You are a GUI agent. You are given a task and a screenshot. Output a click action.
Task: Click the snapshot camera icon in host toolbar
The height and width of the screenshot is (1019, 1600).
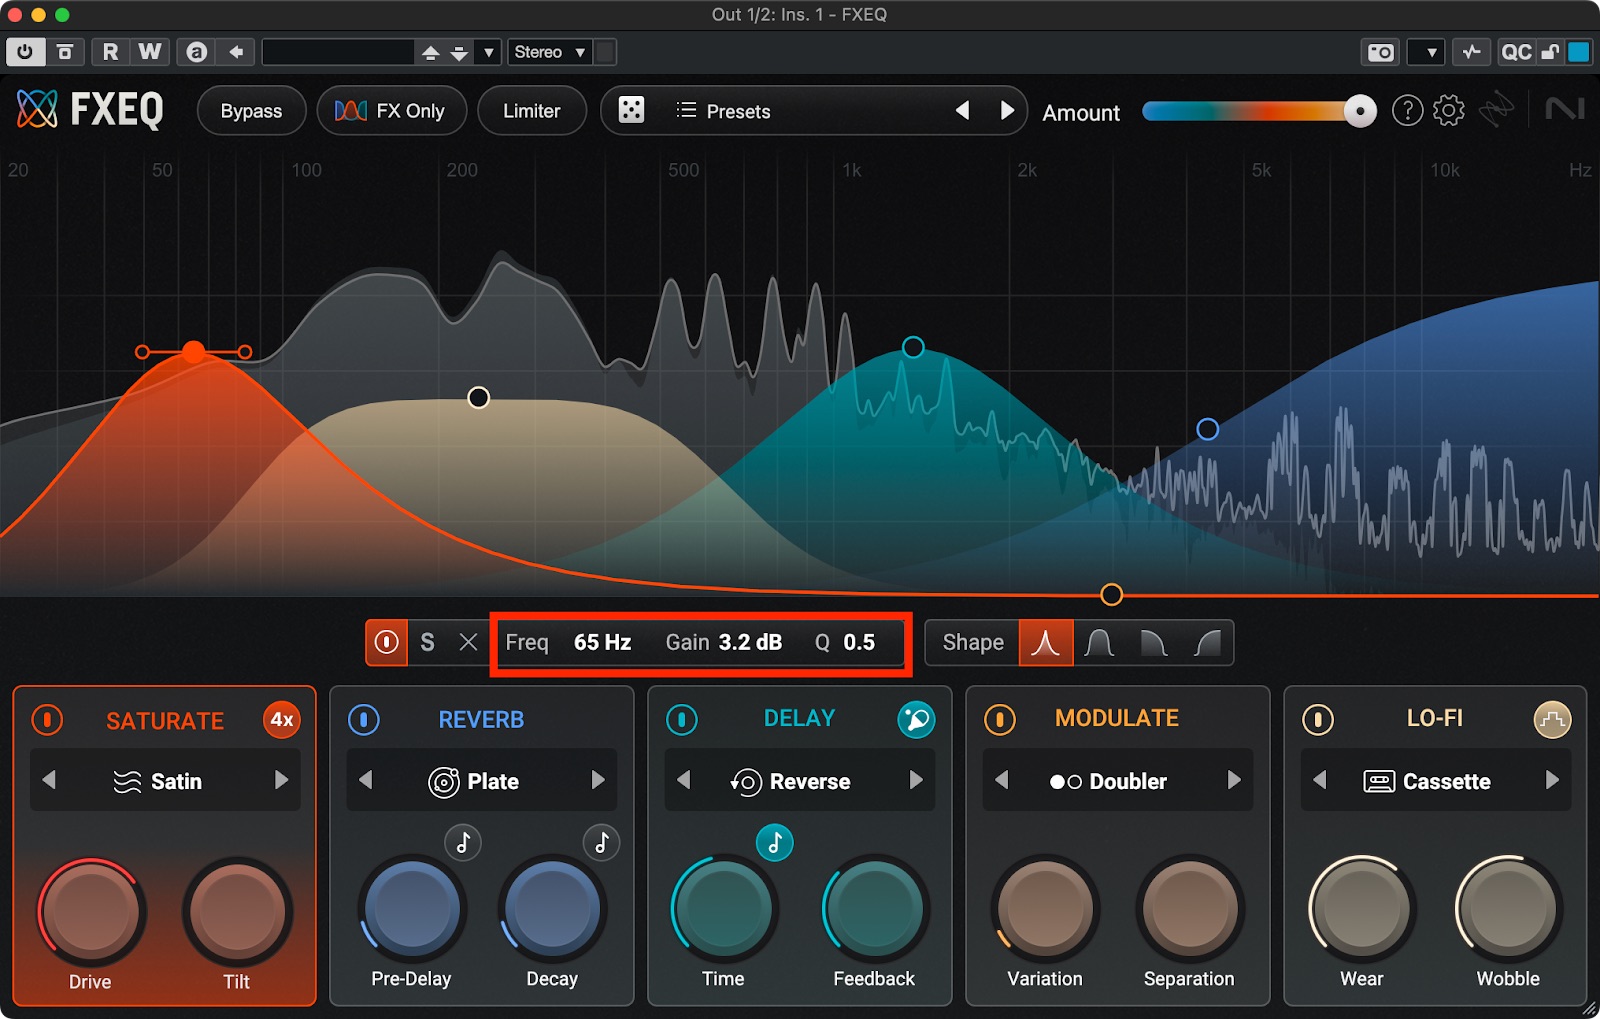[x=1381, y=52]
